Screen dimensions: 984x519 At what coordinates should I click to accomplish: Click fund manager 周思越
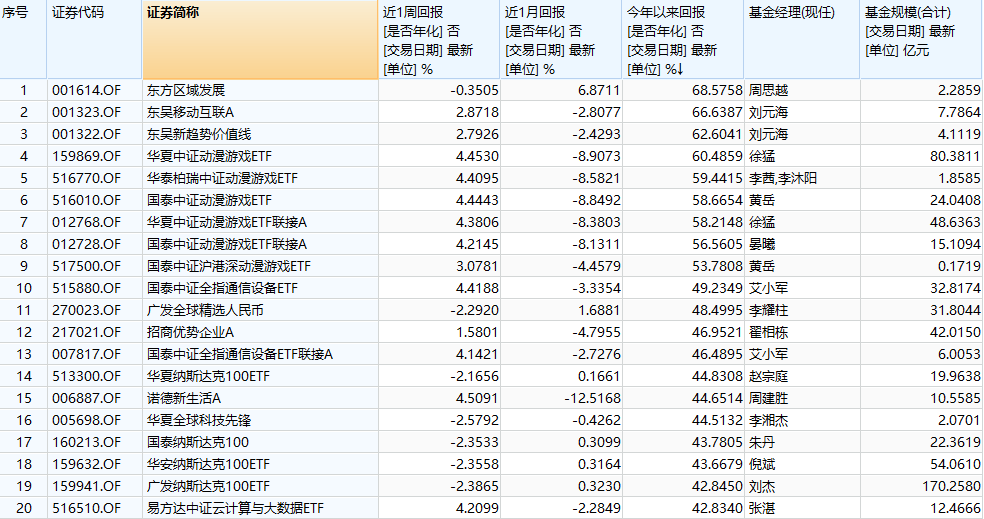769,91
